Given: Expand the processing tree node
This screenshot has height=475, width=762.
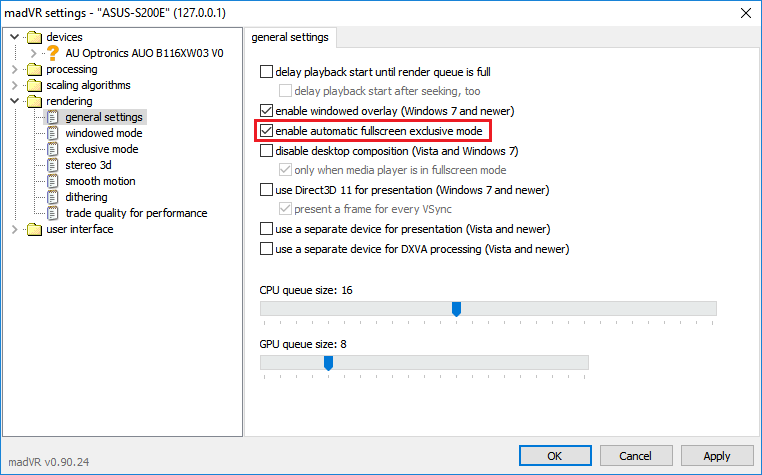Looking at the screenshot, I should (x=14, y=70).
